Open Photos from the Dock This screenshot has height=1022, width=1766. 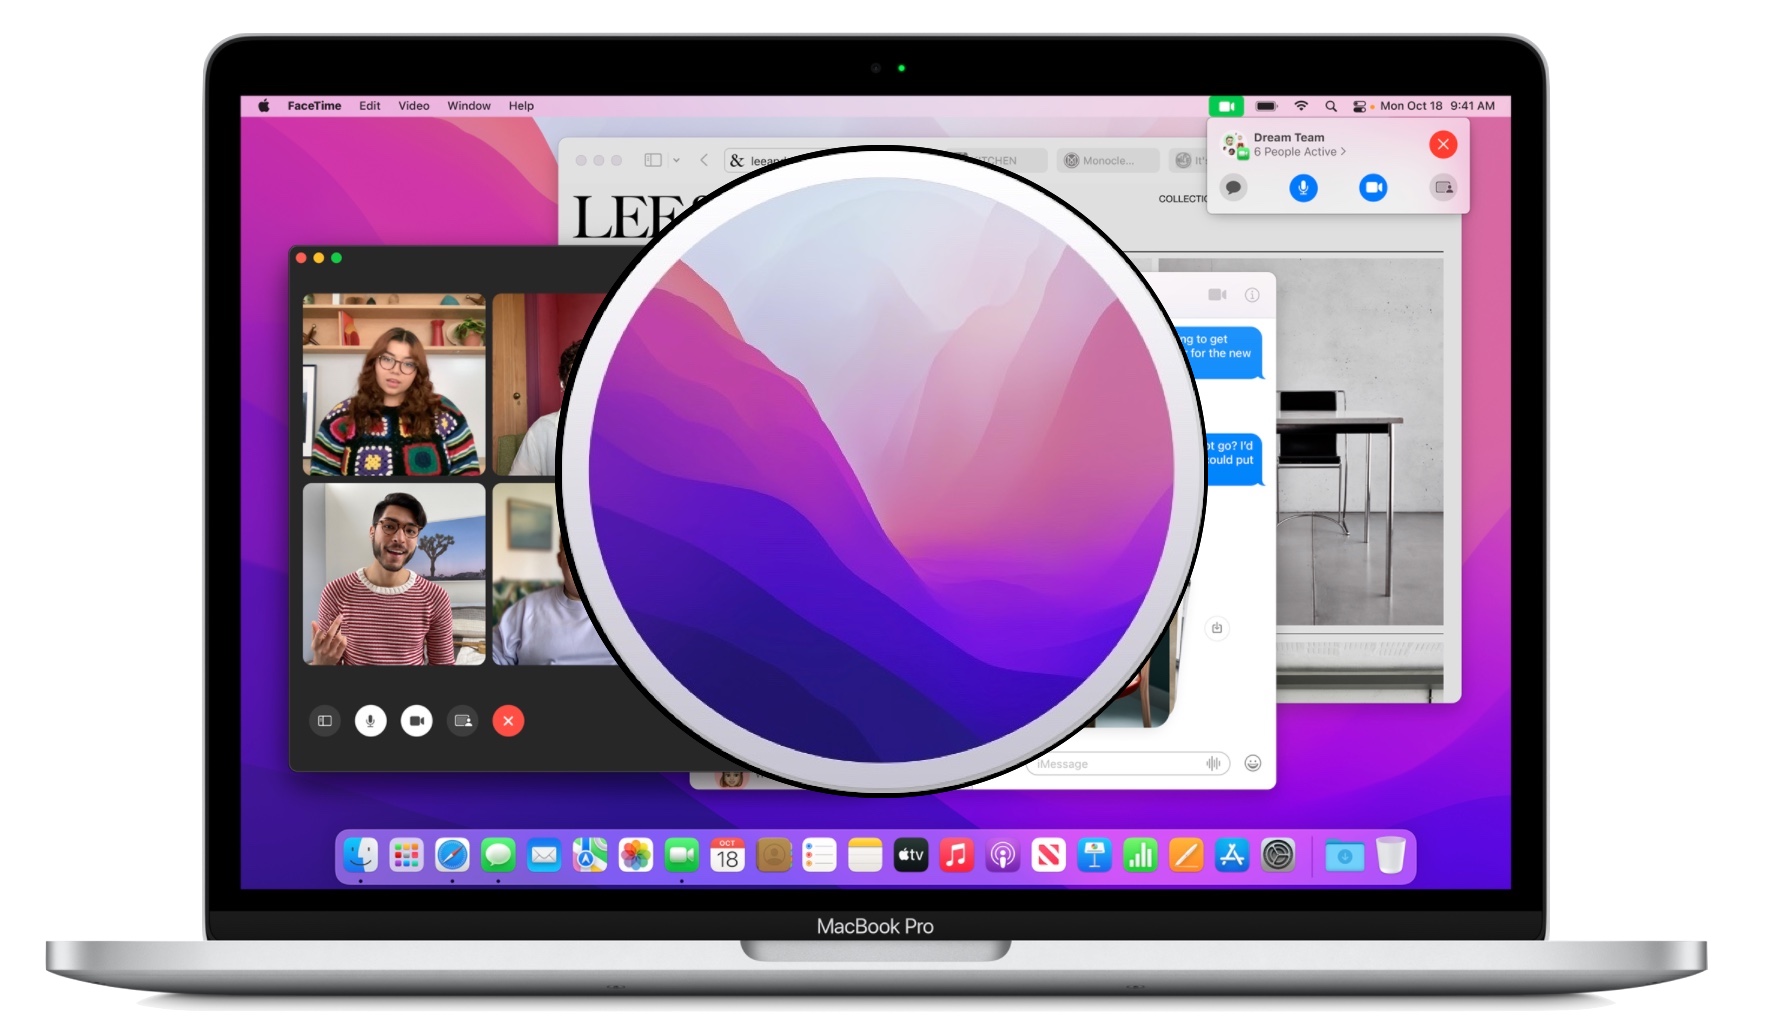pyautogui.click(x=636, y=856)
